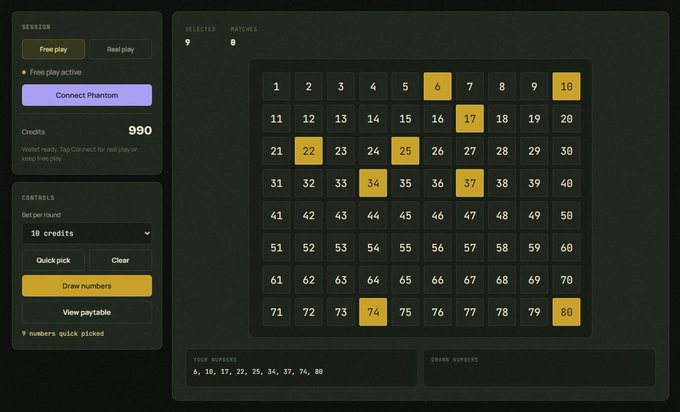
Task: Deselect number 34 on the board
Action: [x=373, y=183]
